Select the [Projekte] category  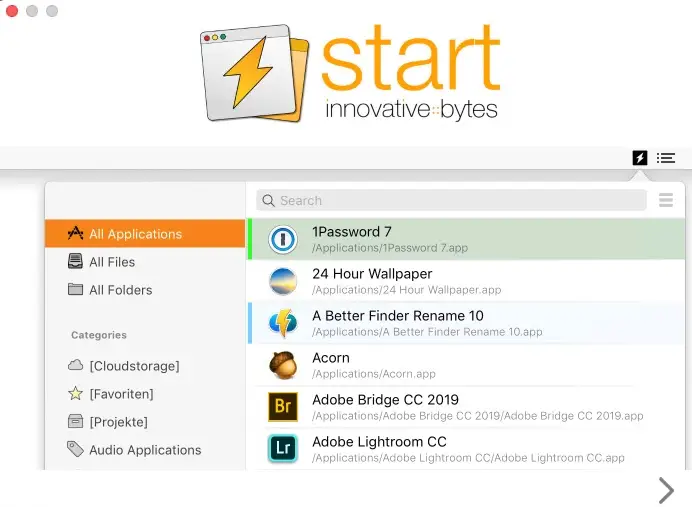117,422
